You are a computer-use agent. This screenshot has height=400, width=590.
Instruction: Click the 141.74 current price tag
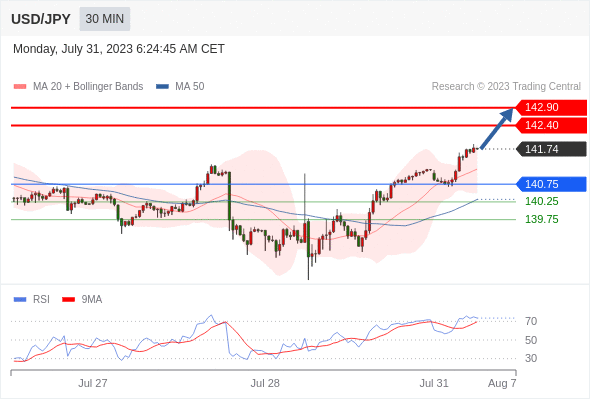(551, 149)
